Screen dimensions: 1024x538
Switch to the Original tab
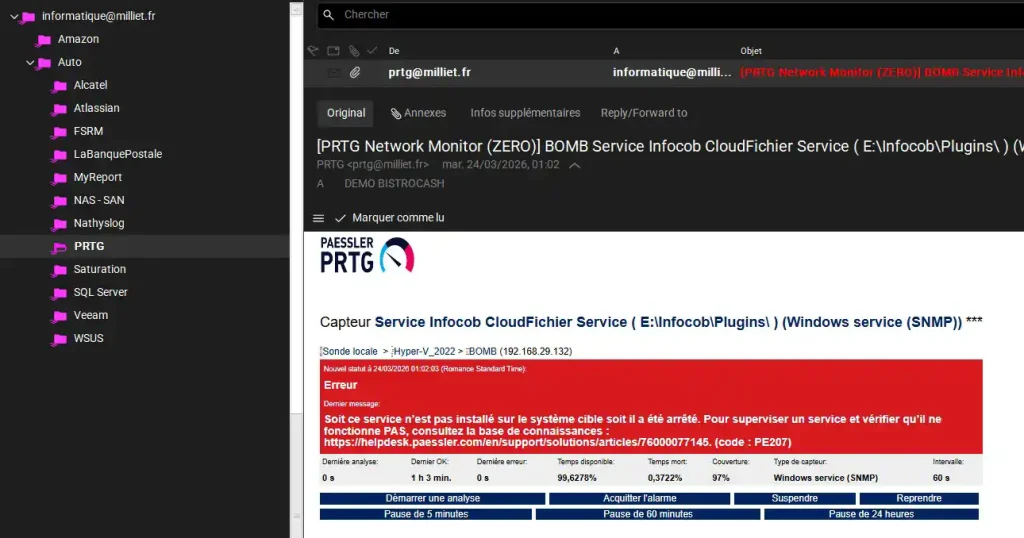tap(345, 113)
